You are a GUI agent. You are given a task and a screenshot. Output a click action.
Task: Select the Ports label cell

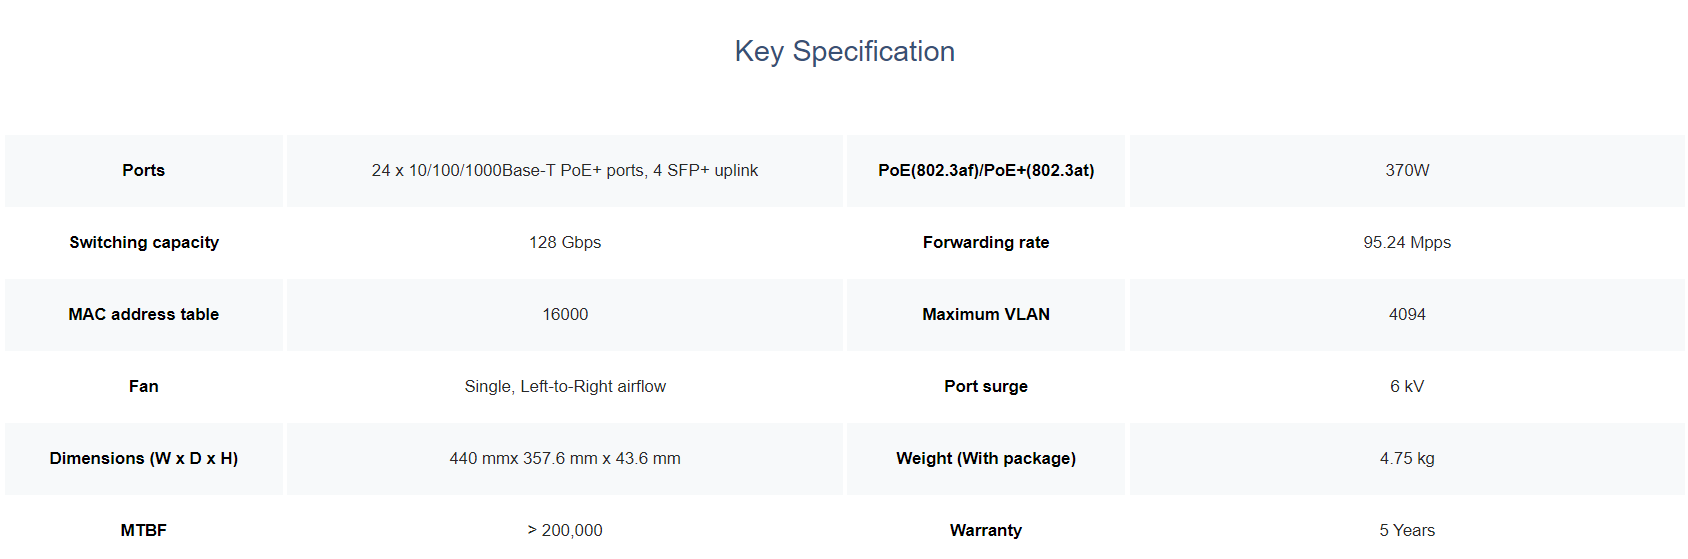pyautogui.click(x=144, y=171)
